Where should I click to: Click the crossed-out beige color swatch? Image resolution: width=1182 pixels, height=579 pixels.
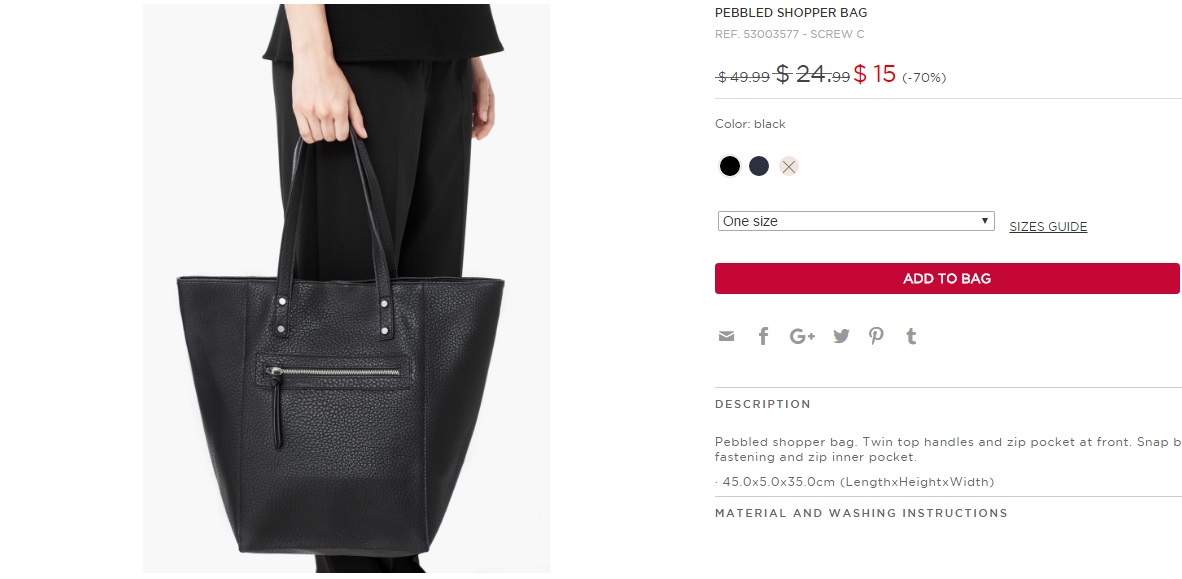click(x=789, y=167)
